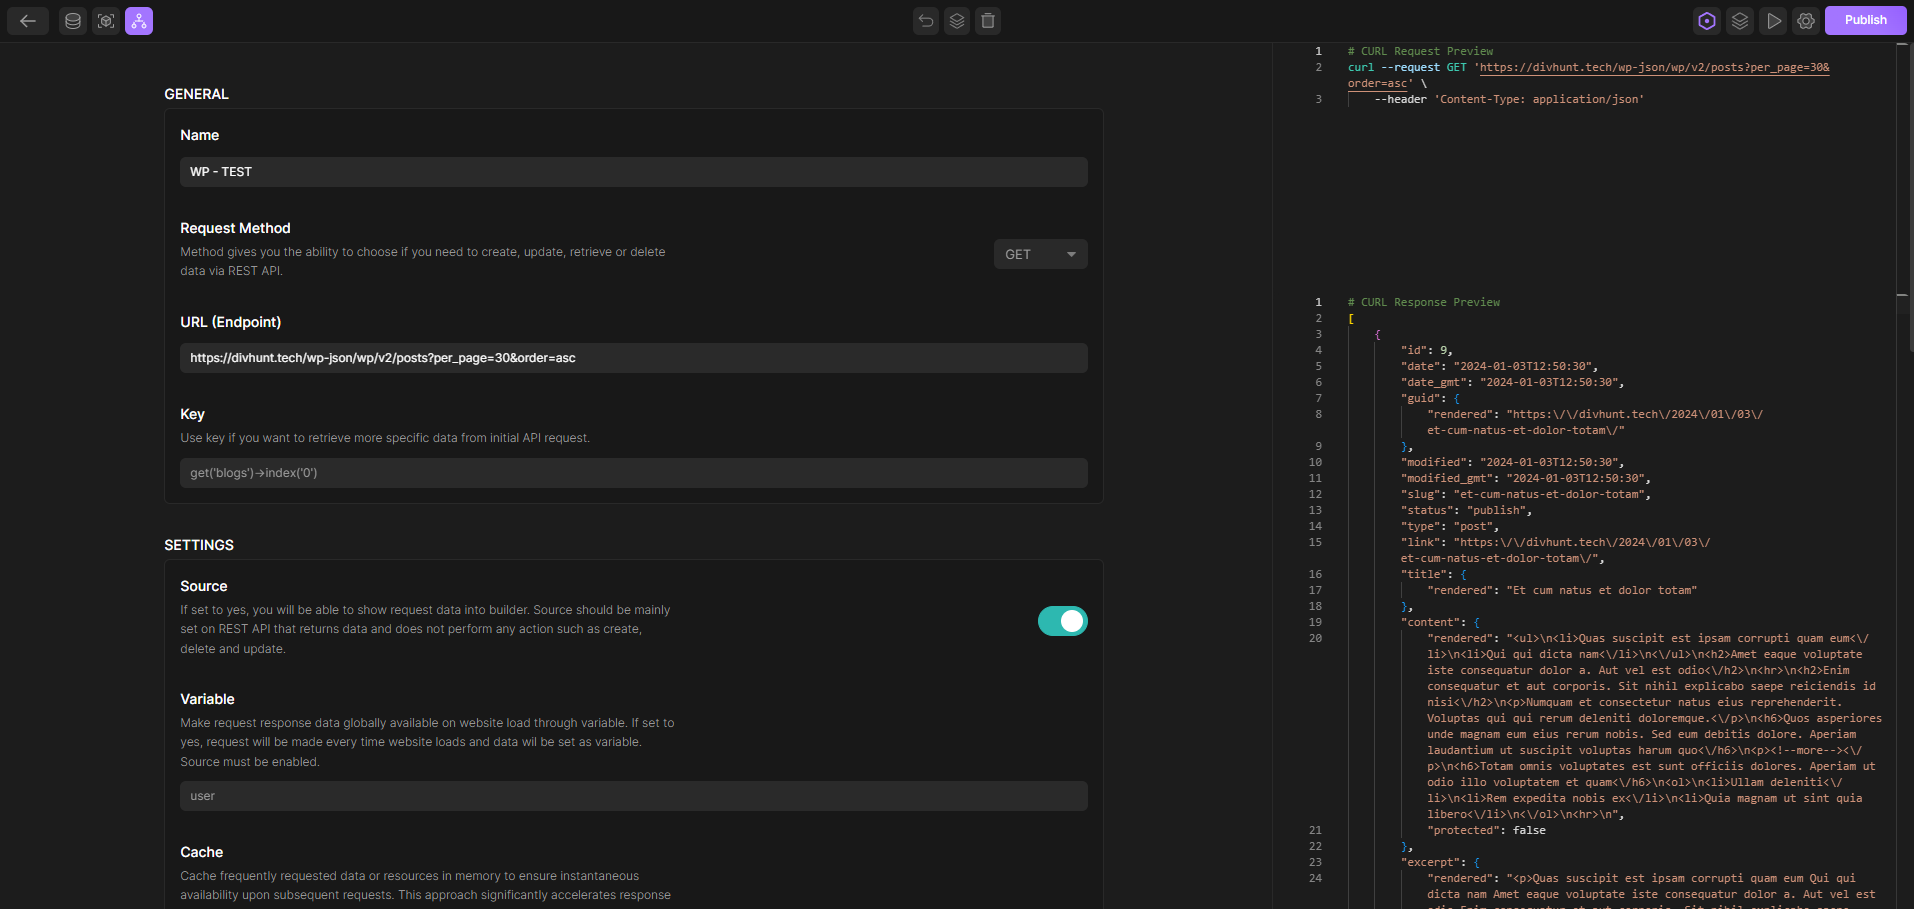Image resolution: width=1914 pixels, height=909 pixels.
Task: Open the database collections icon
Action: click(x=73, y=21)
